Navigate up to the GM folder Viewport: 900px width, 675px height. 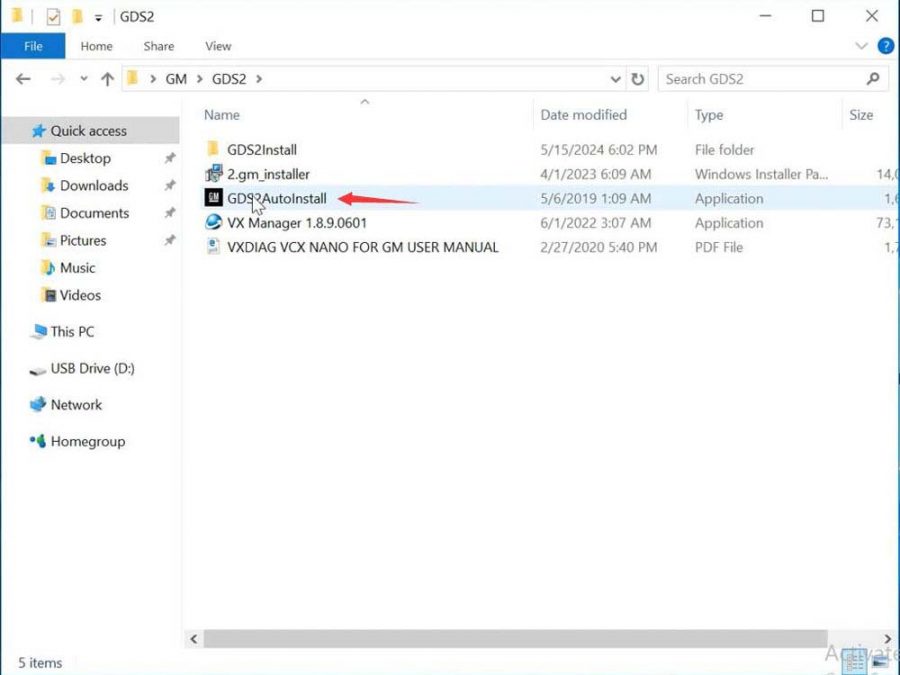pyautogui.click(x=108, y=78)
